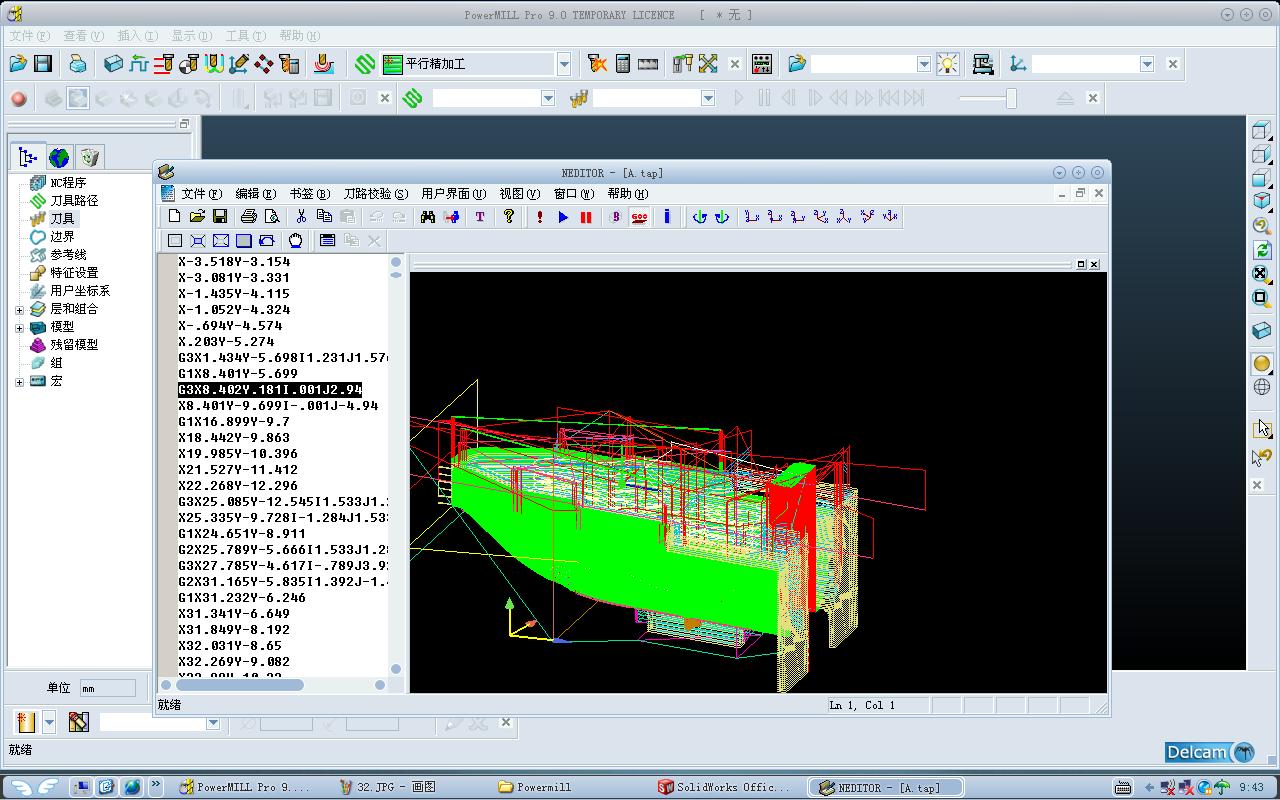Switch to the recycle bin tab in explorer

coord(90,157)
